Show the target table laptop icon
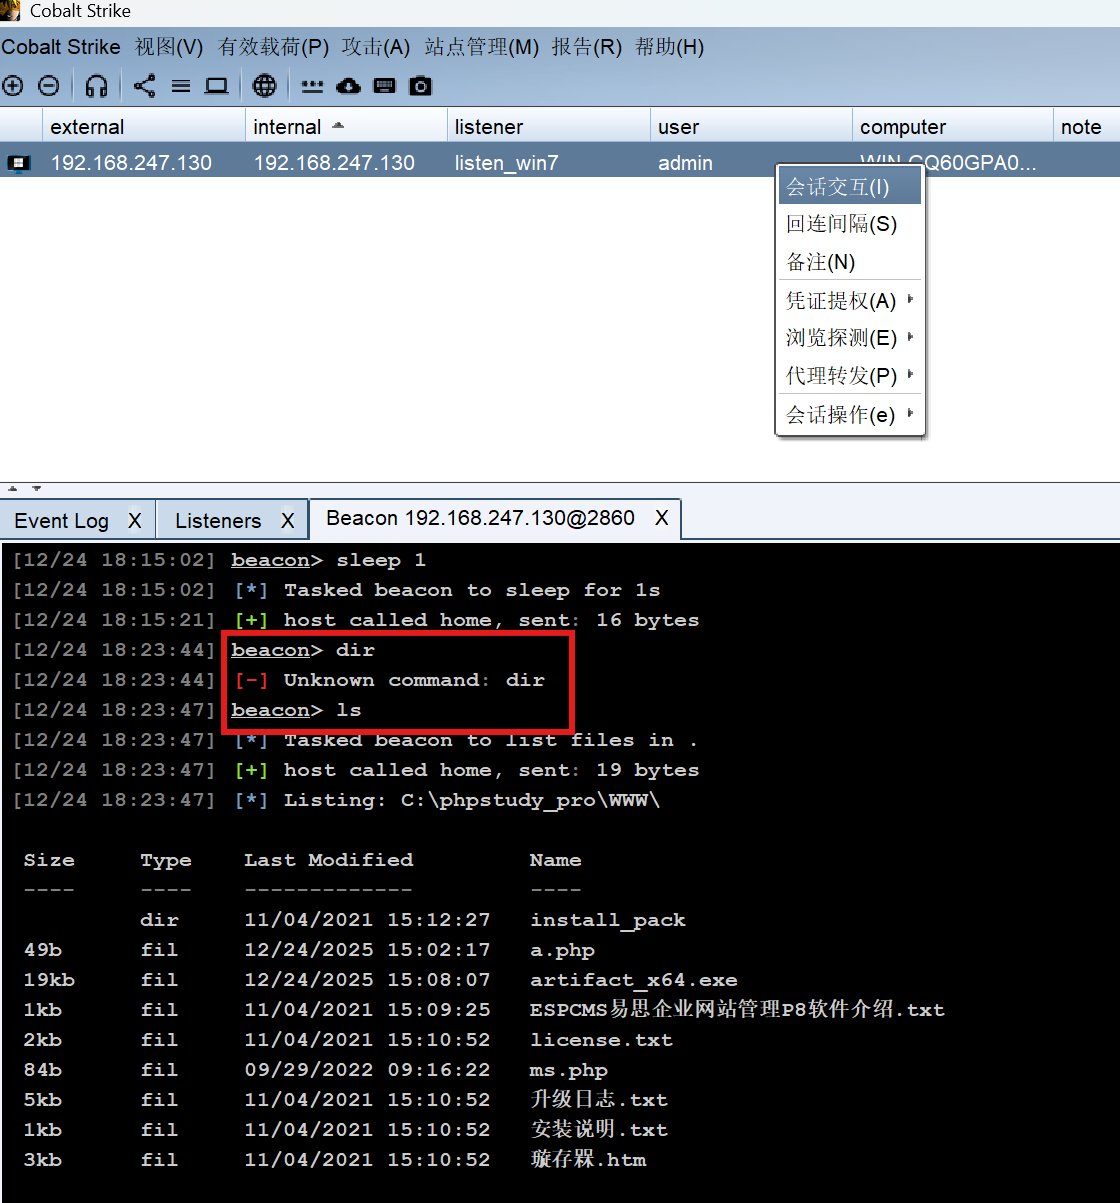Image resolution: width=1120 pixels, height=1203 pixels. point(217,86)
